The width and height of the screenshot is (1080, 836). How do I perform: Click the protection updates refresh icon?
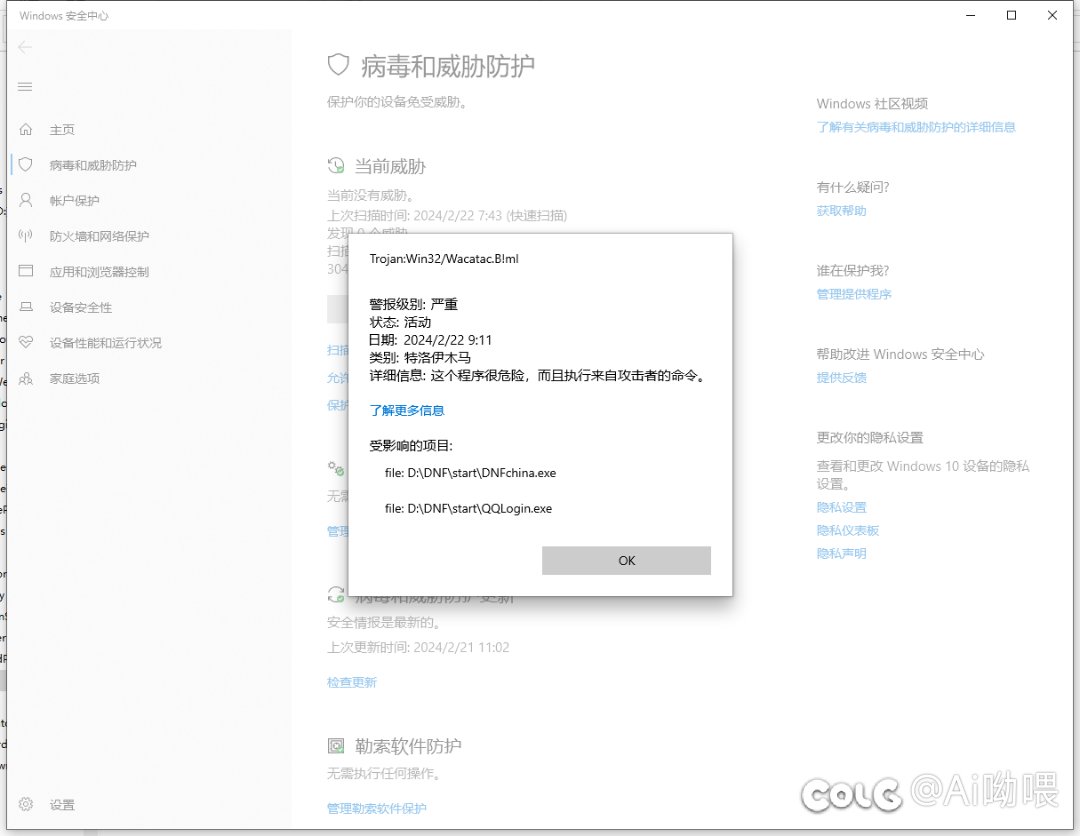coord(335,594)
